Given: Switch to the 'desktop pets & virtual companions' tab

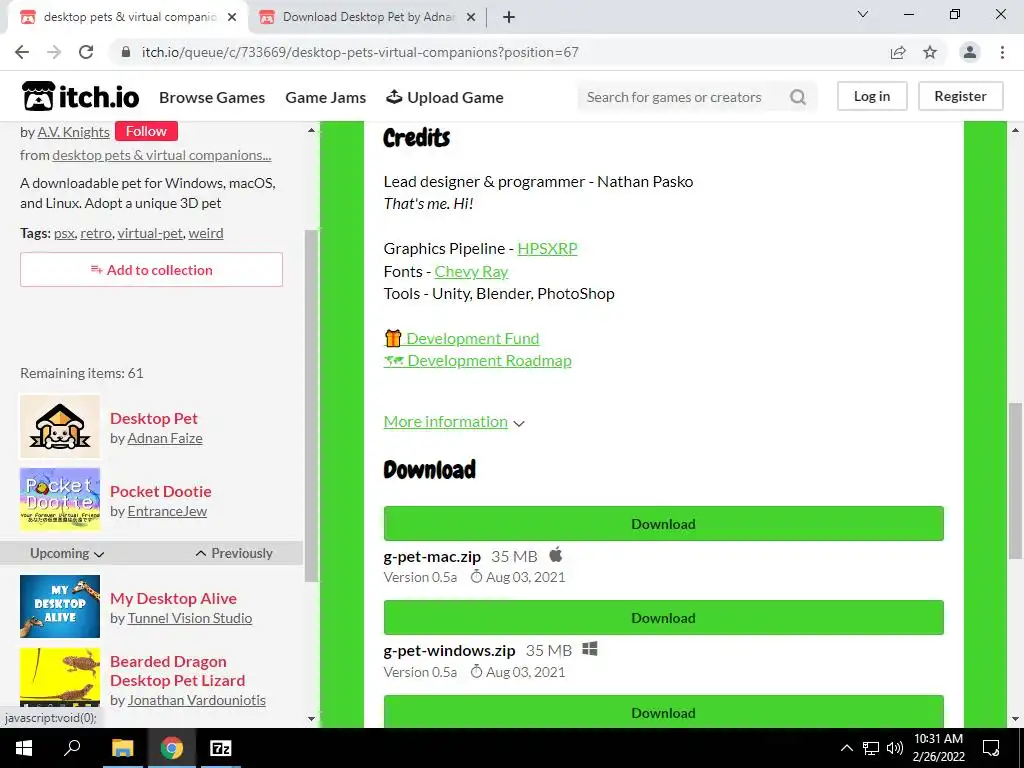Looking at the screenshot, I should pos(131,18).
